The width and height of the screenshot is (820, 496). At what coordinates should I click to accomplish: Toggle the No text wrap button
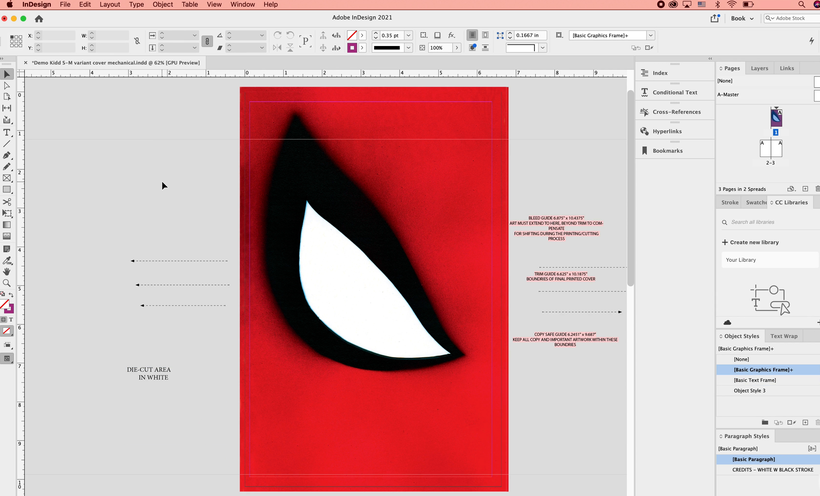click(x=472, y=35)
